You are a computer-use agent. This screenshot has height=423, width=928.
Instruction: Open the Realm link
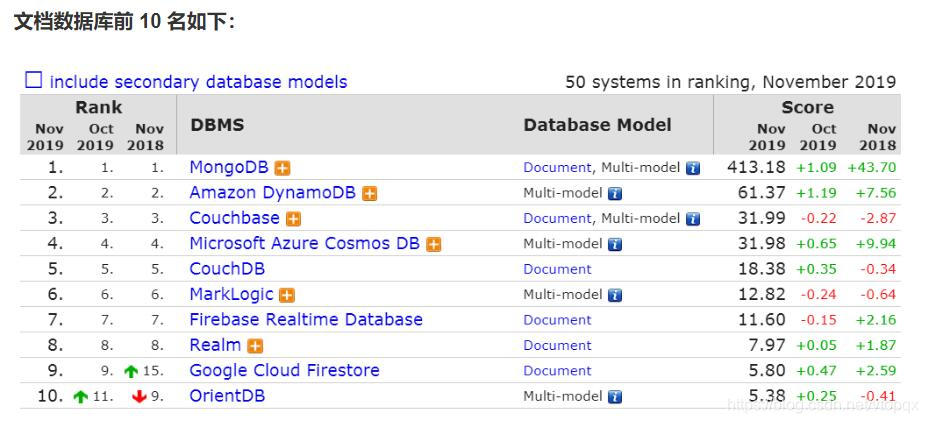tap(215, 345)
